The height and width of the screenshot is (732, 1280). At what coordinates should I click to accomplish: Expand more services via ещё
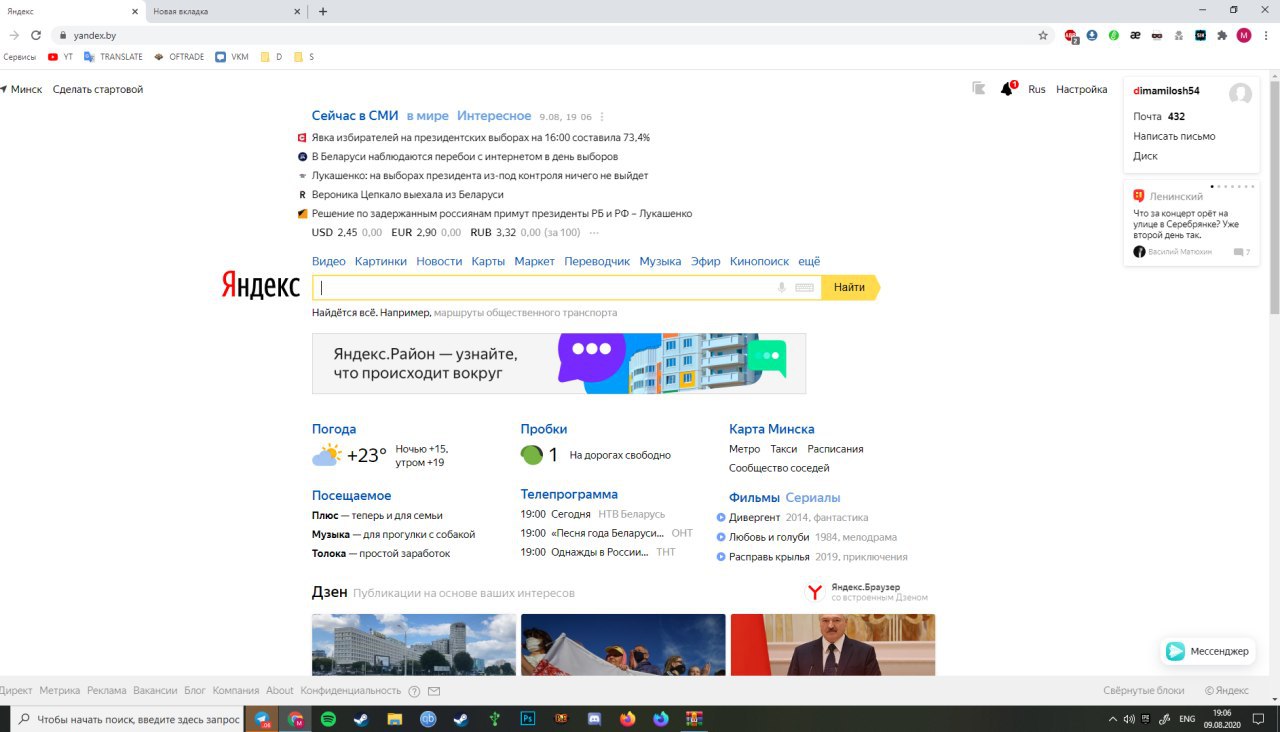click(809, 261)
